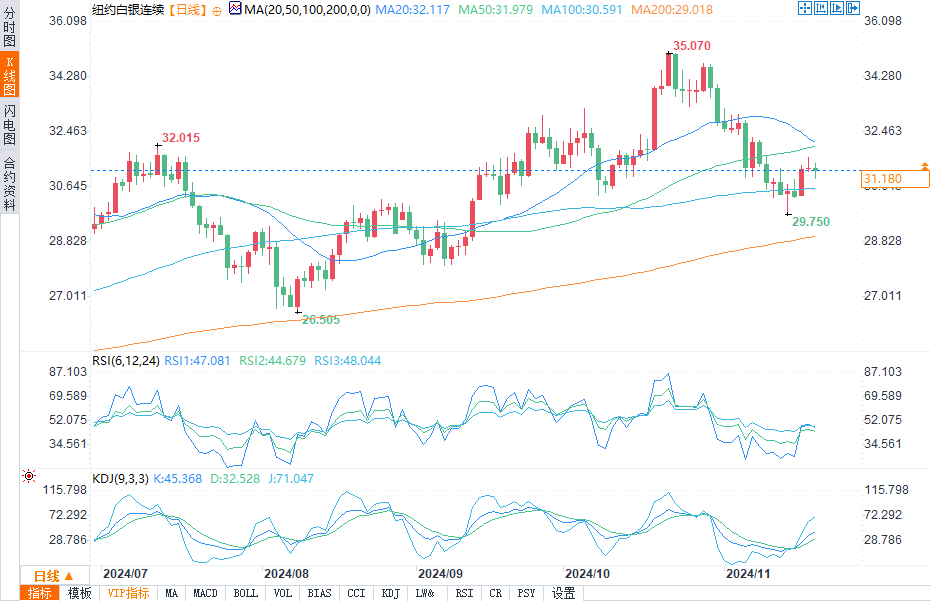931x601 pixels.
Task: Select the K线图 sidebar tab
Action: 10,75
